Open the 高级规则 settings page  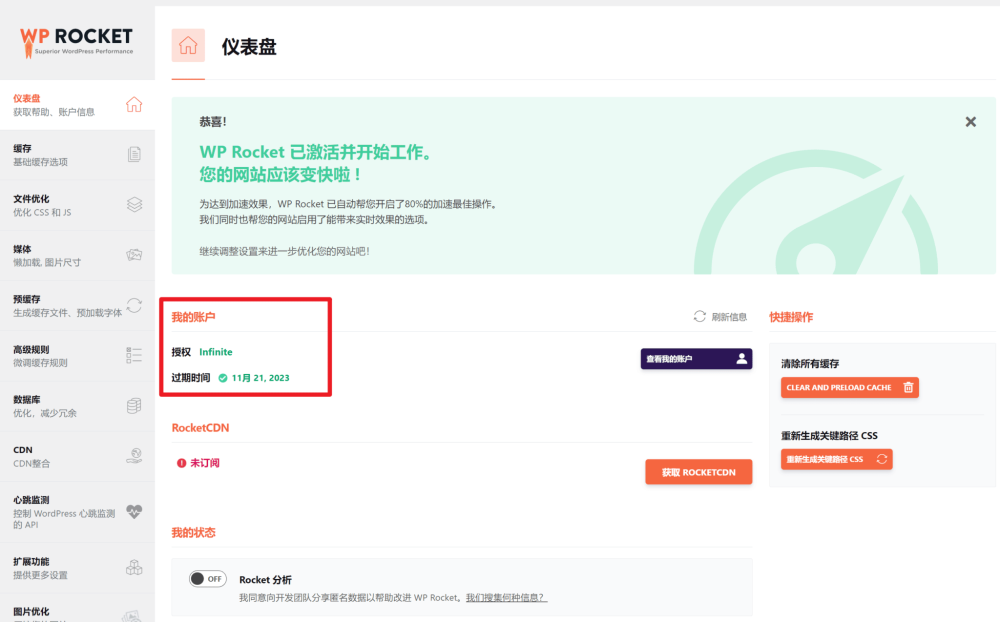click(x=77, y=355)
